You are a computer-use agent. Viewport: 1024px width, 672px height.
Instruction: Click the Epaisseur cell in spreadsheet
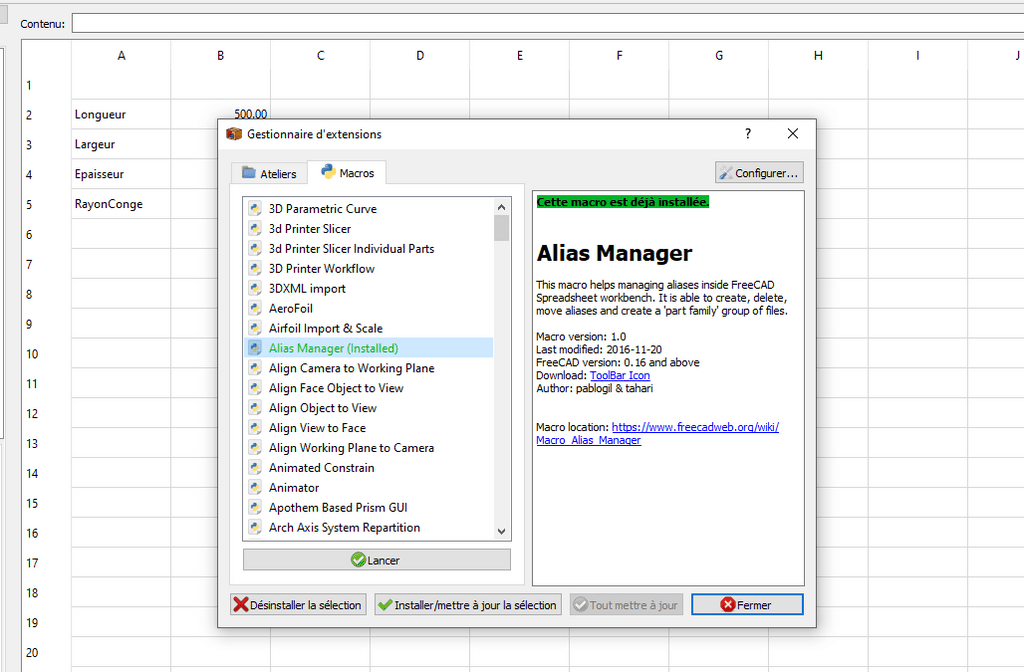pyautogui.click(x=121, y=174)
